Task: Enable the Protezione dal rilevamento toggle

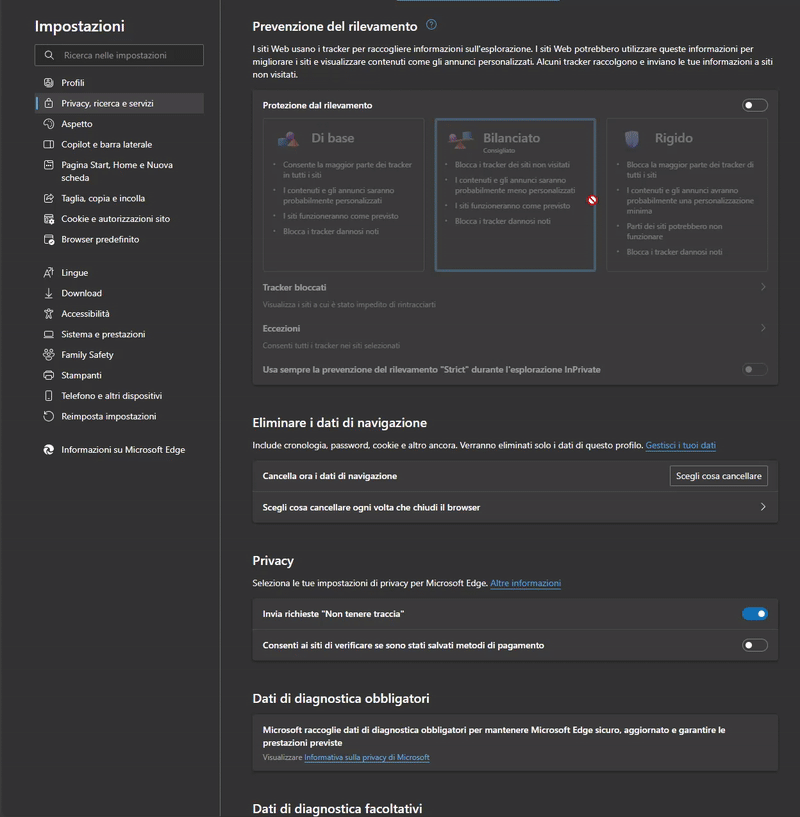Action: click(754, 105)
